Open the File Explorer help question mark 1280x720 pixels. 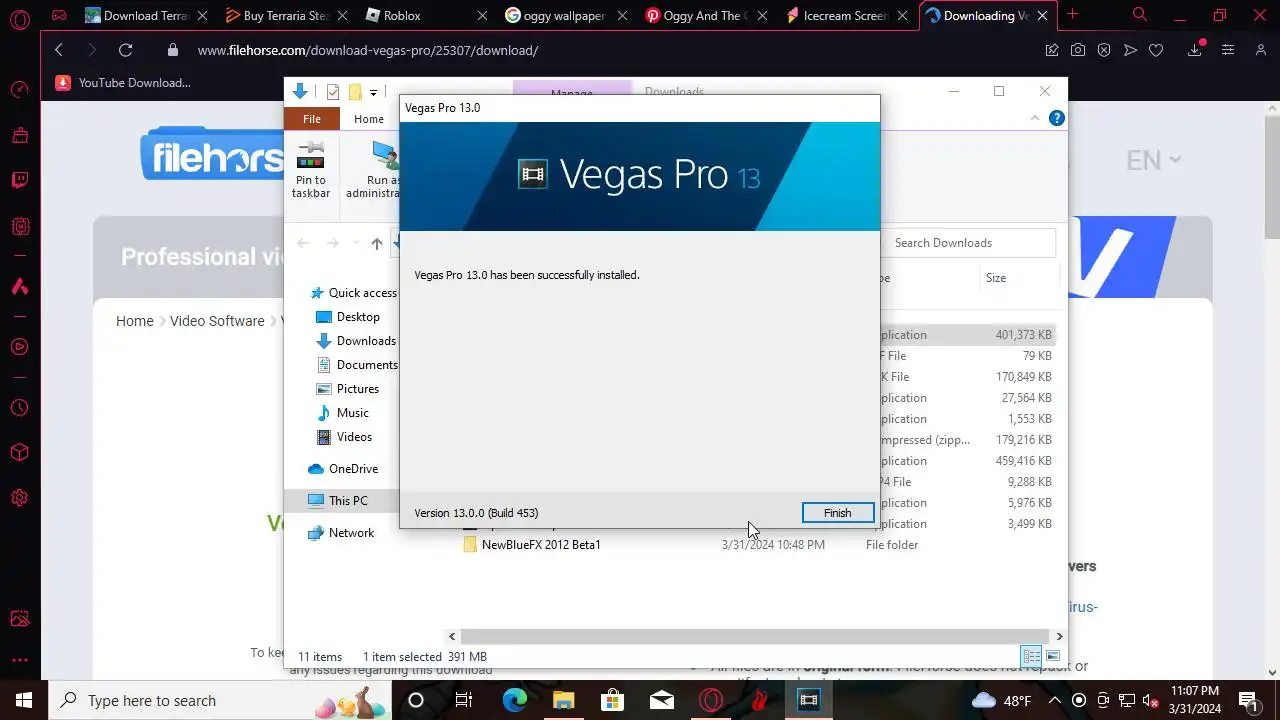point(1057,118)
